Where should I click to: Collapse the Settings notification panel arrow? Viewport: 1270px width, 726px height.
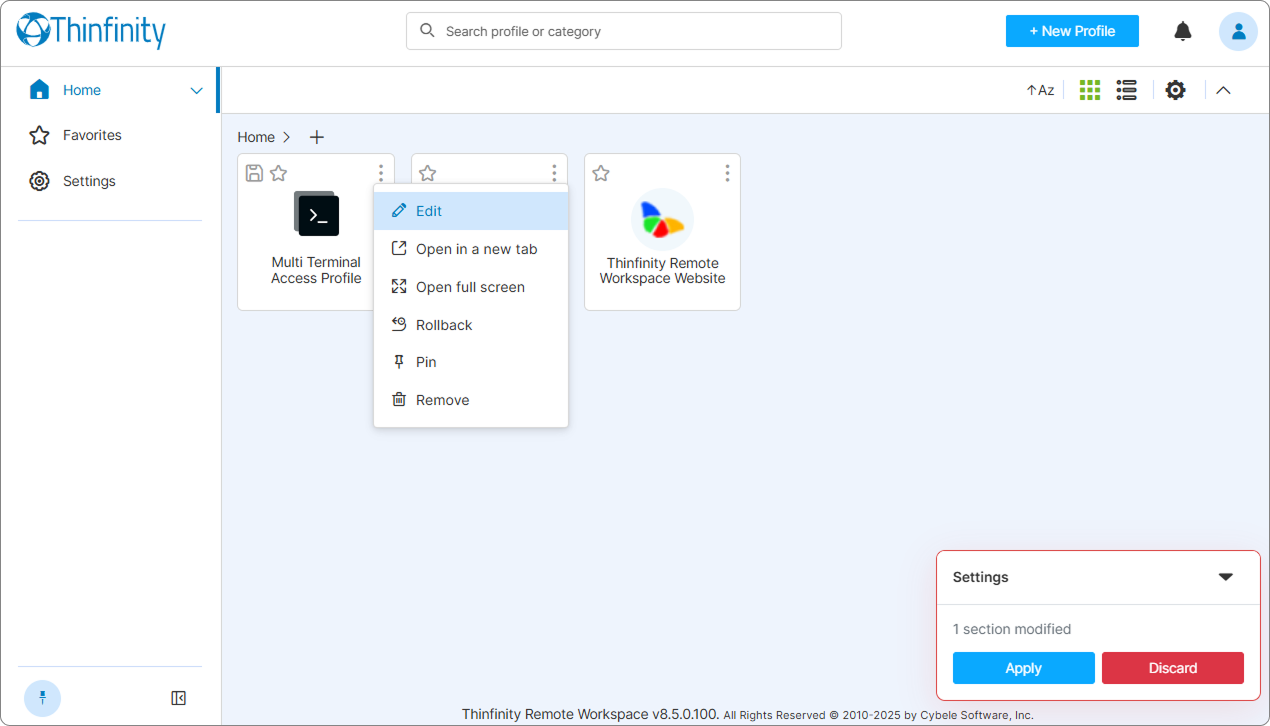click(x=1226, y=577)
